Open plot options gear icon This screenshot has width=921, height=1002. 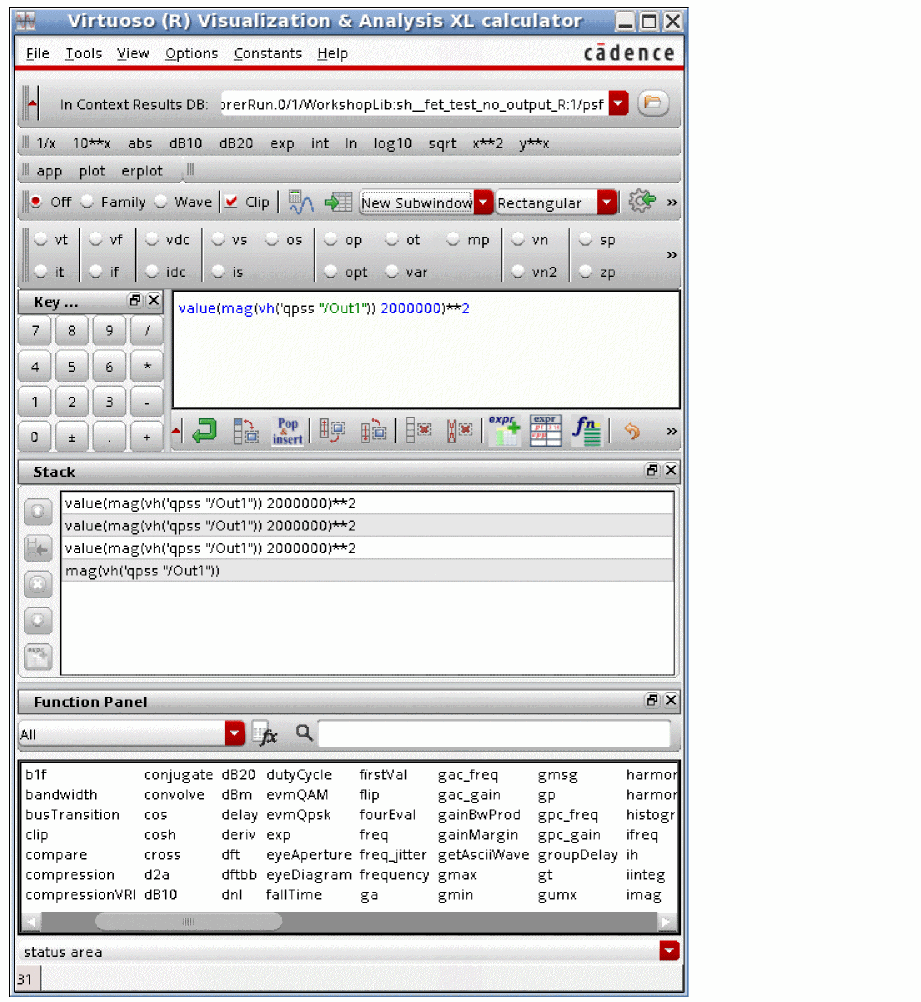(642, 201)
